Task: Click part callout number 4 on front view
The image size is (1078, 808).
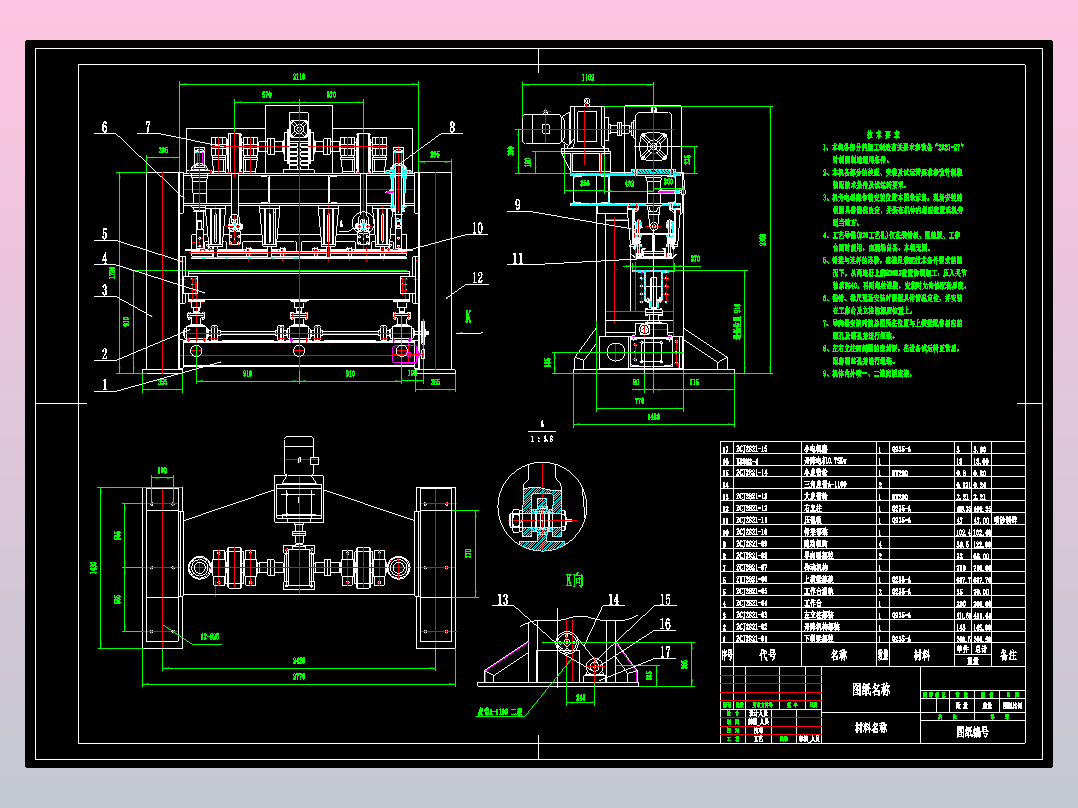Action: pos(104,259)
